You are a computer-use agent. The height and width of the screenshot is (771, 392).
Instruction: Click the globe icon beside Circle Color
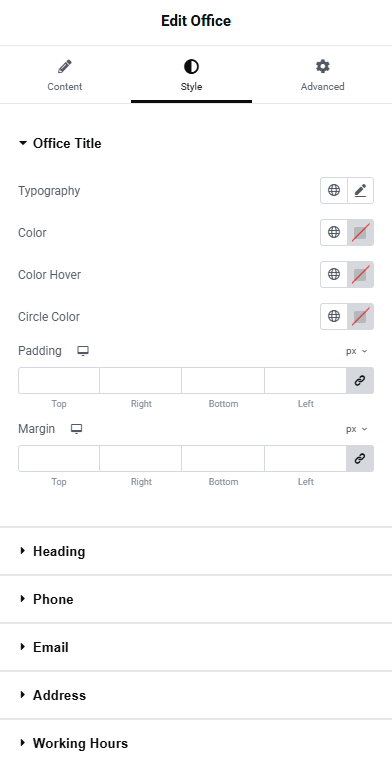click(334, 316)
